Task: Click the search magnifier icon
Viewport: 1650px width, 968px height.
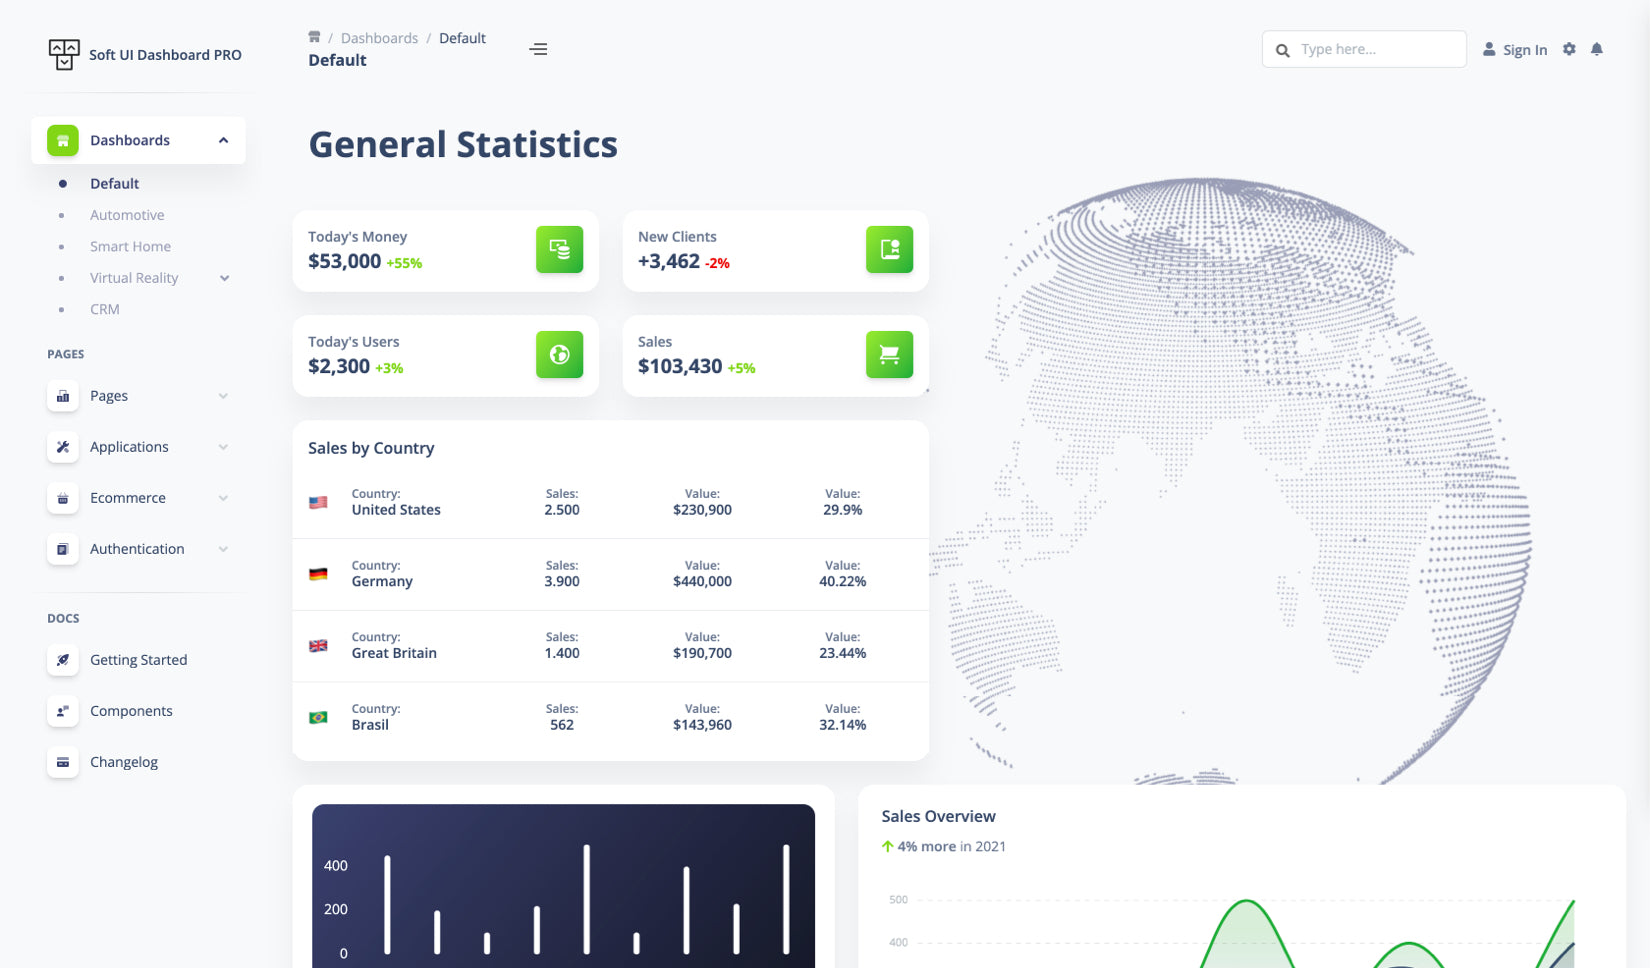Action: [1282, 50]
